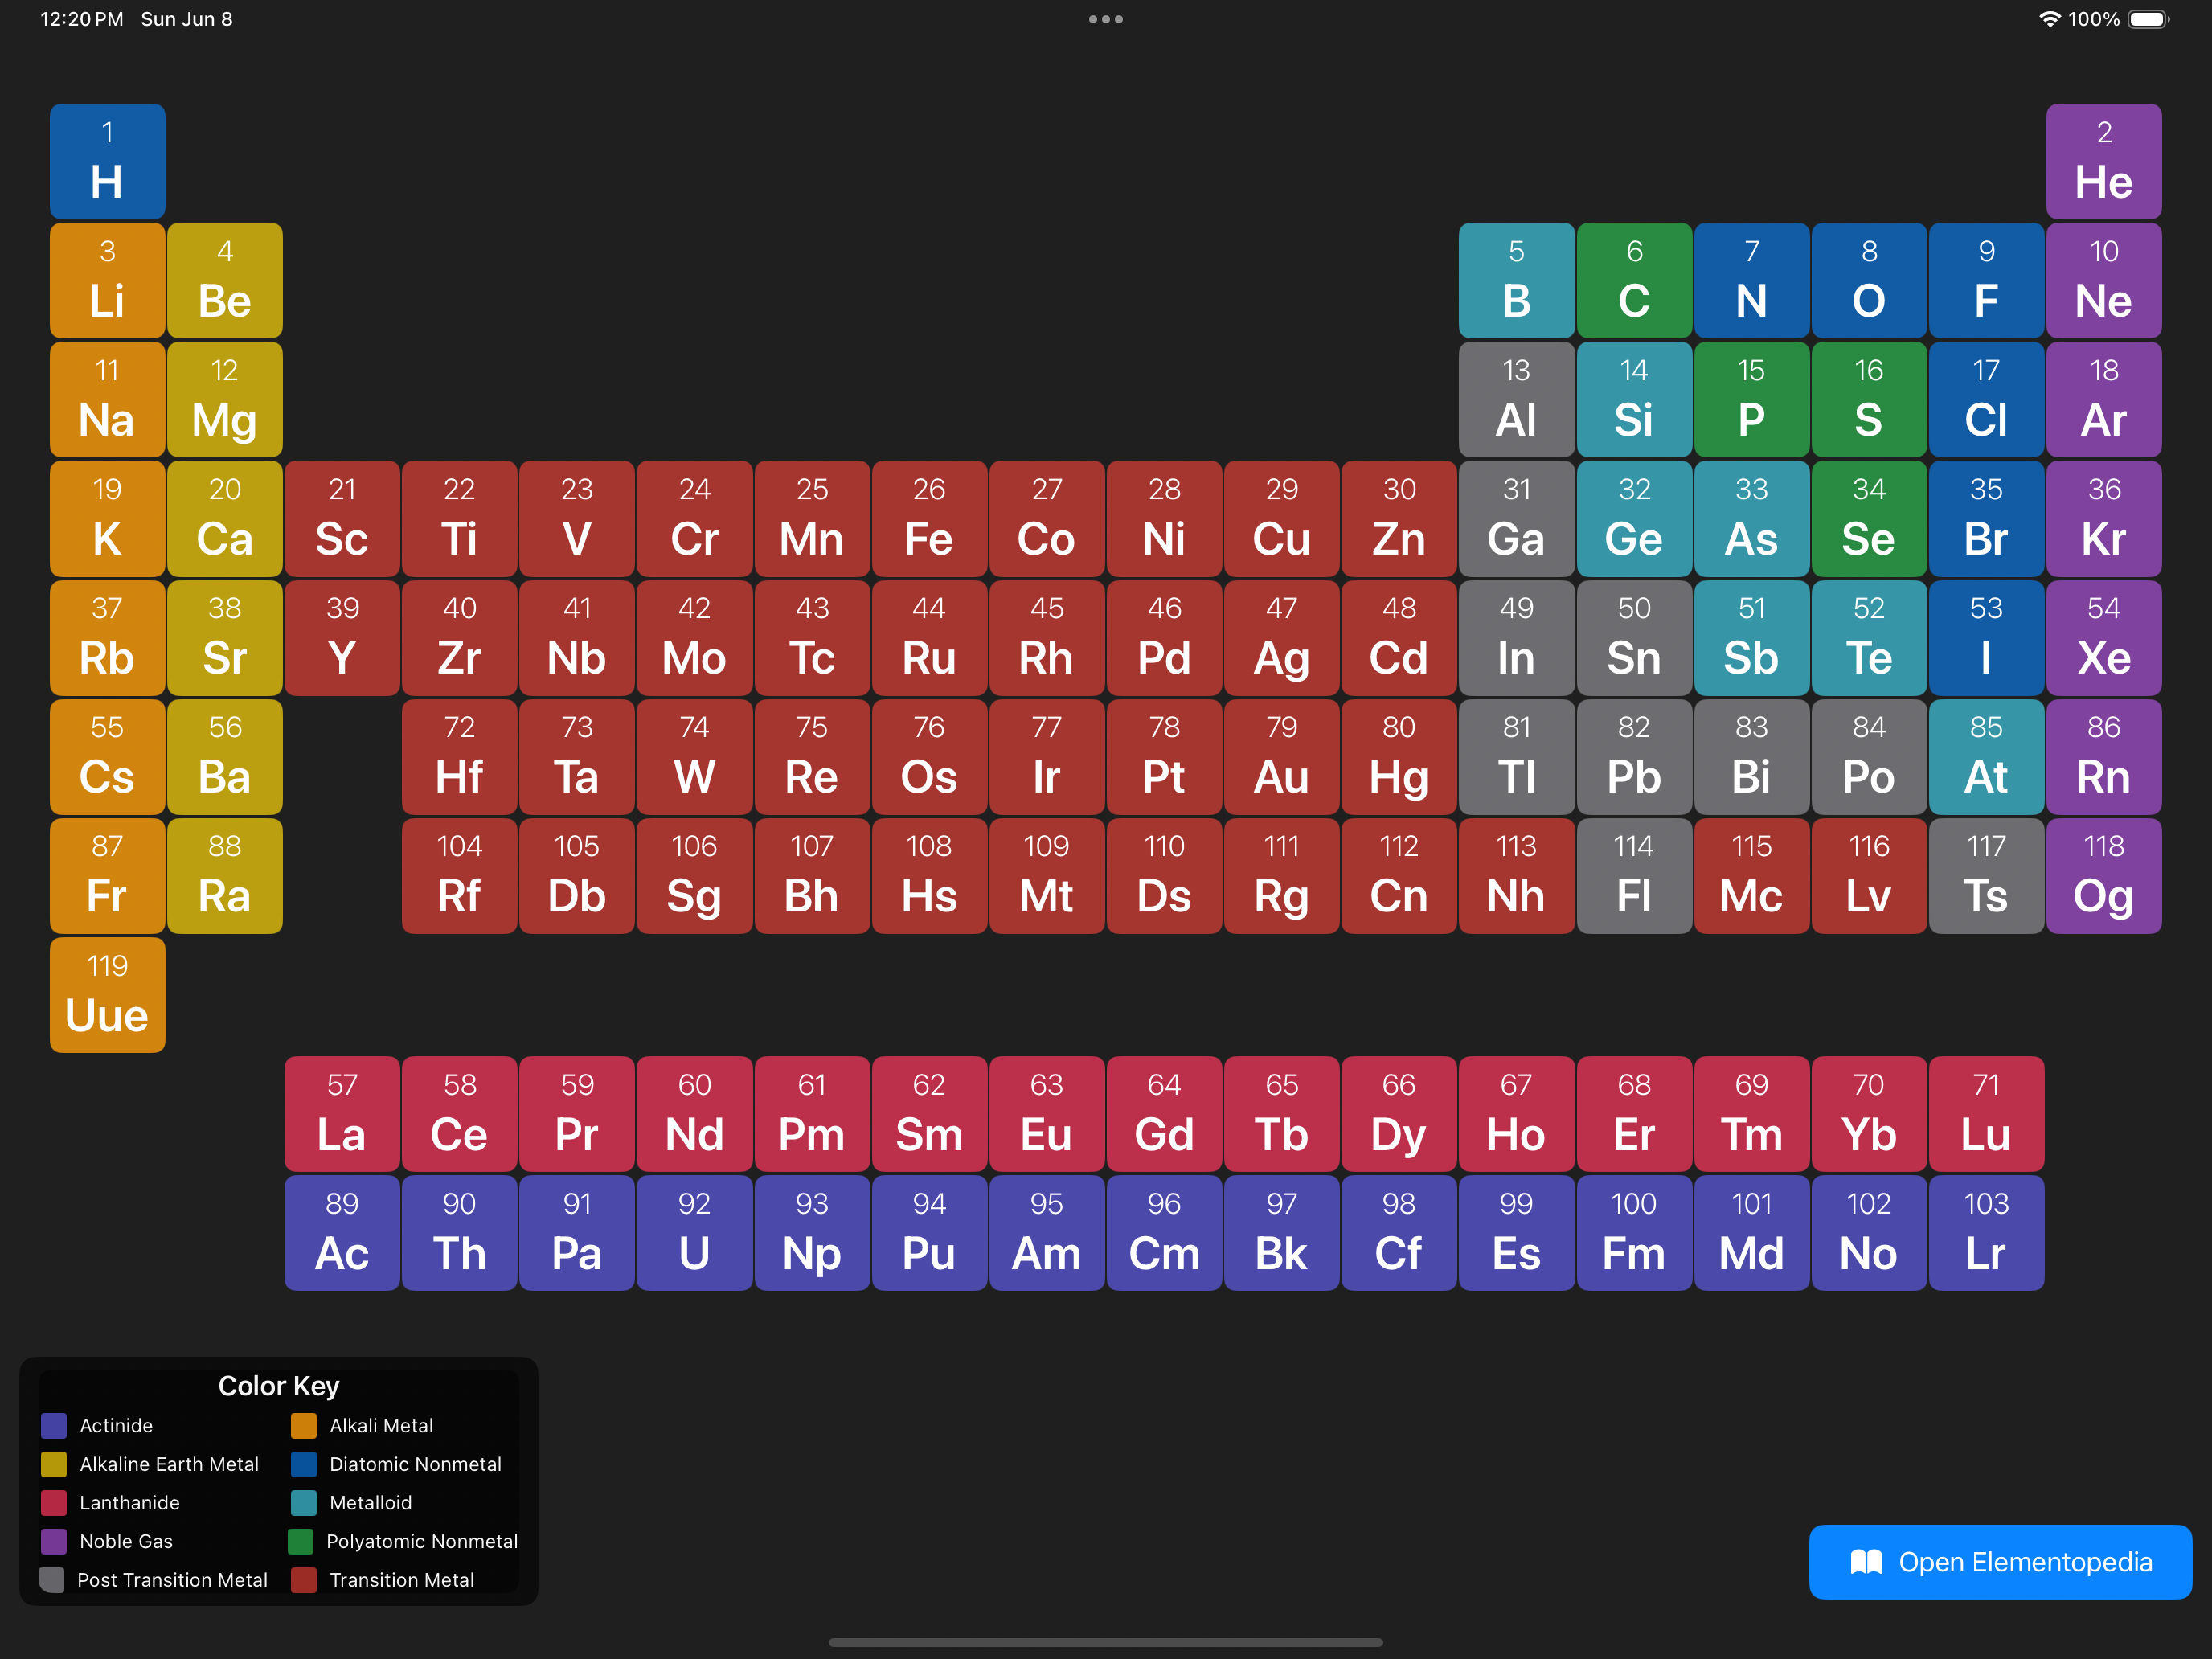
Task: Select Uranium in the actinide row
Action: pos(694,1232)
